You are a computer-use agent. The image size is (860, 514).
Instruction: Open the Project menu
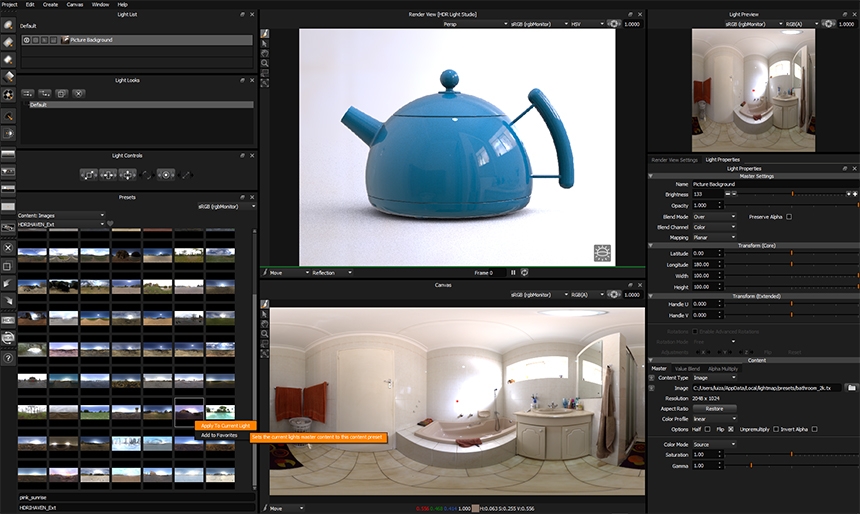[x=9, y=4]
